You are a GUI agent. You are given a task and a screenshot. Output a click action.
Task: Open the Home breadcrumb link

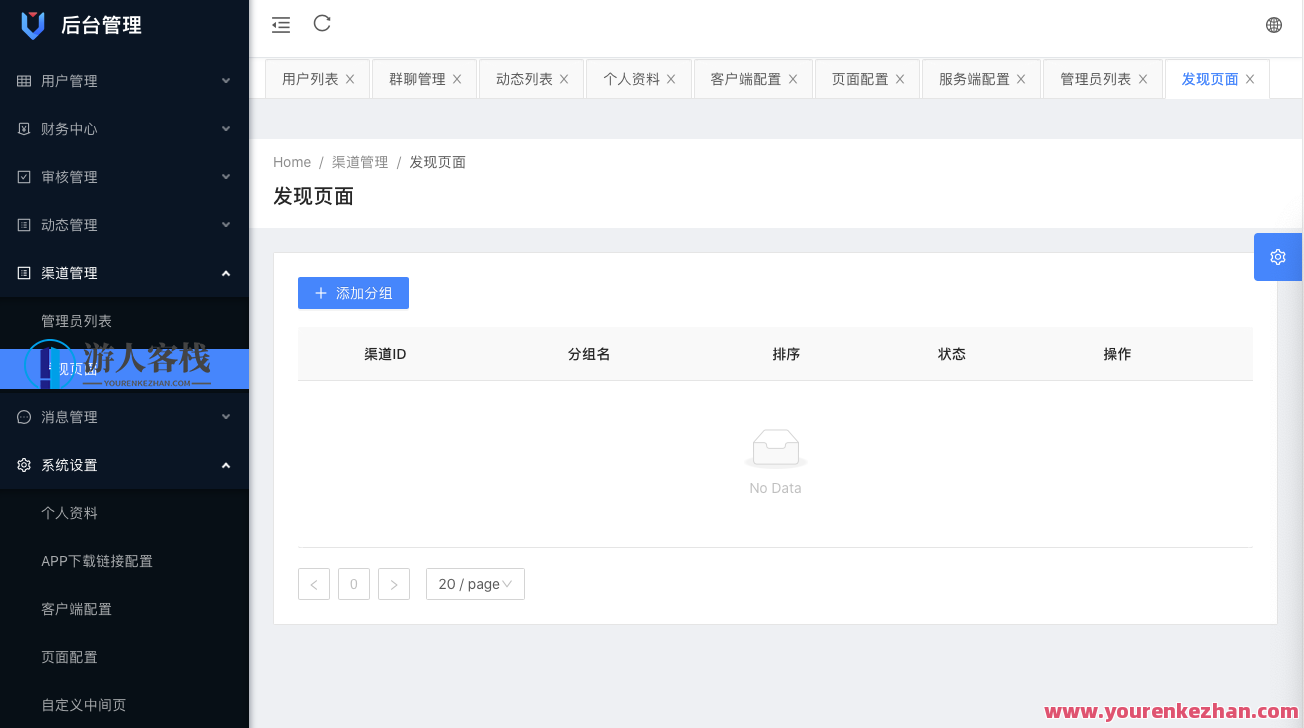point(291,161)
